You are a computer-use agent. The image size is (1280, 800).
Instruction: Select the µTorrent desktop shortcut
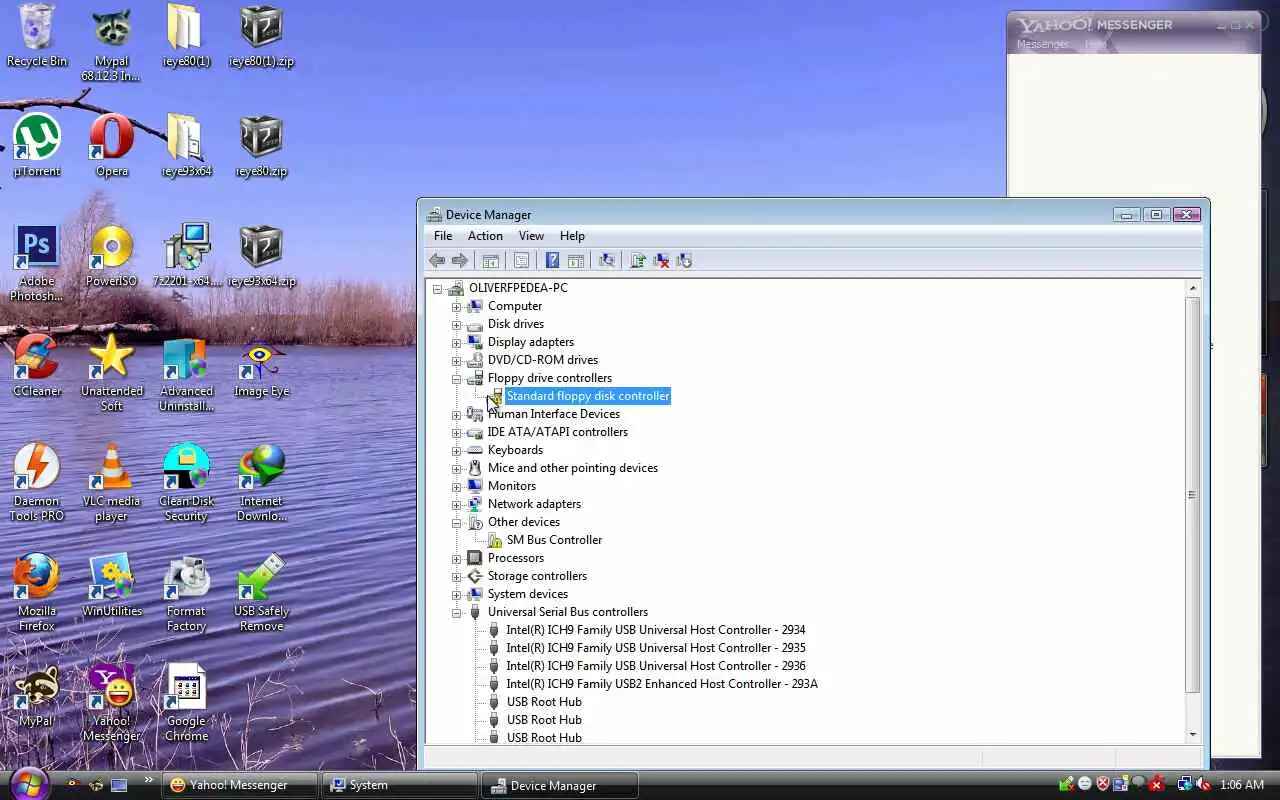[37, 146]
